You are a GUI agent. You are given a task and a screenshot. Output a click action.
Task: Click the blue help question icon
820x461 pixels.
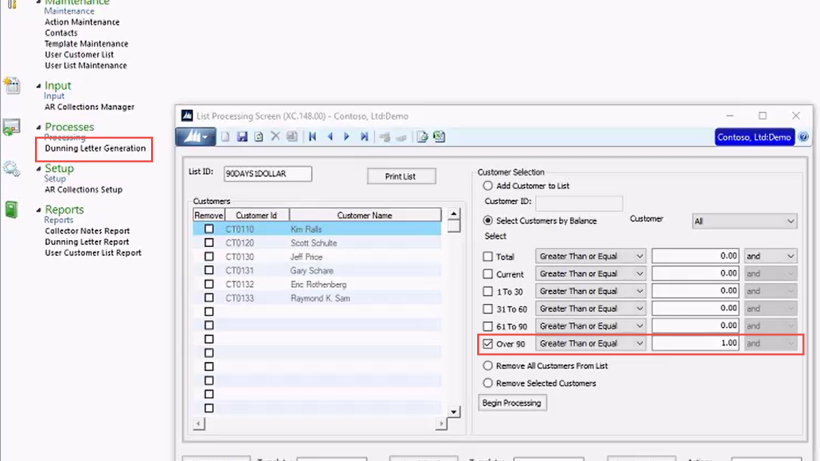point(804,137)
